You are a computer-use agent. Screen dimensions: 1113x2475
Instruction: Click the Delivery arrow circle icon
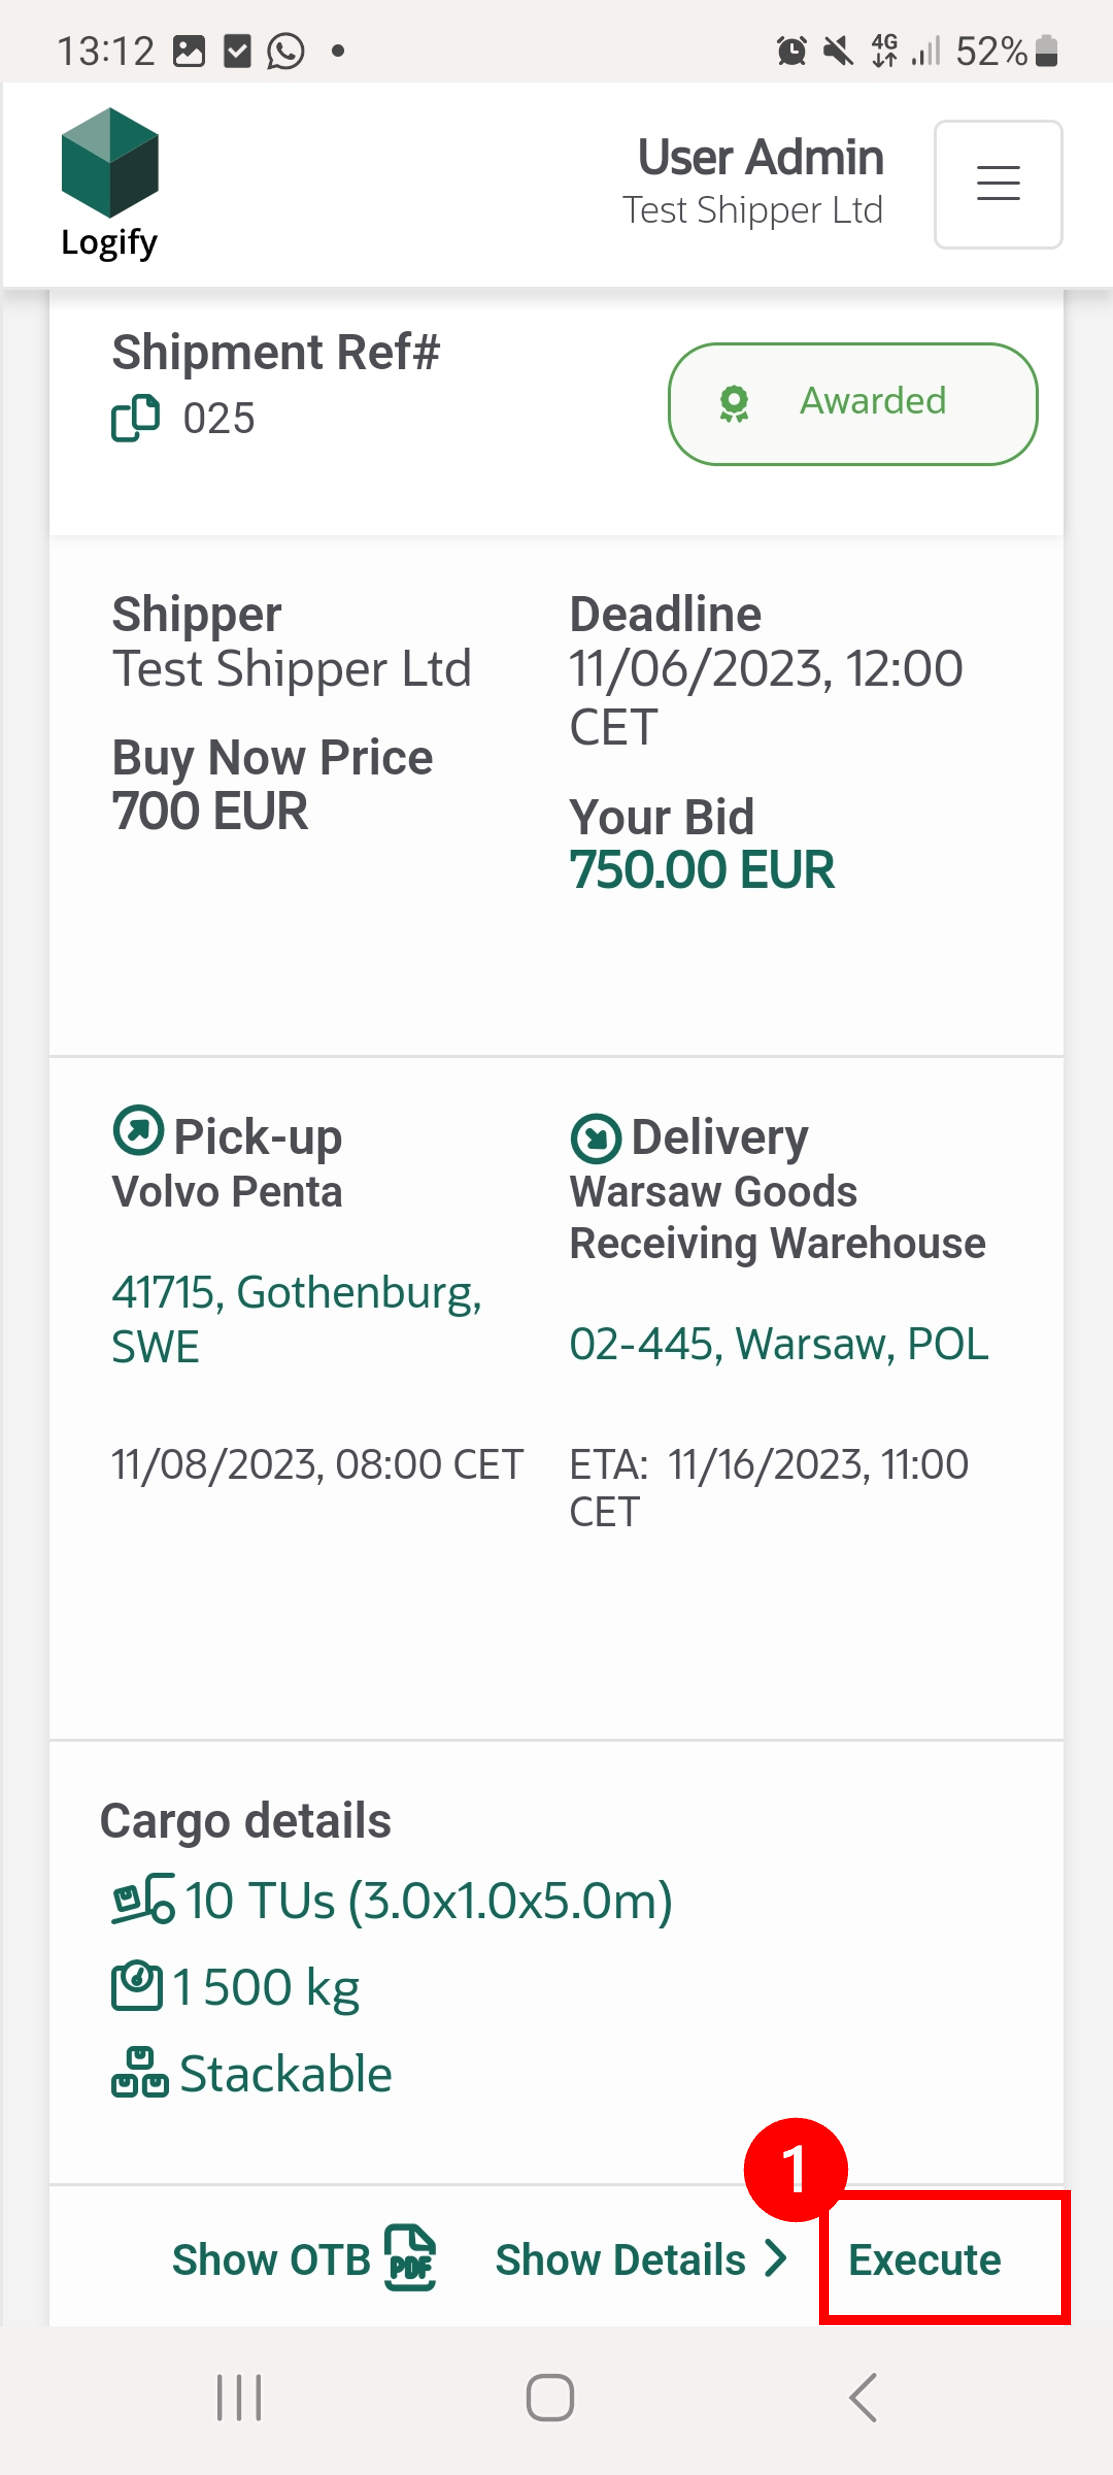pyautogui.click(x=595, y=1138)
